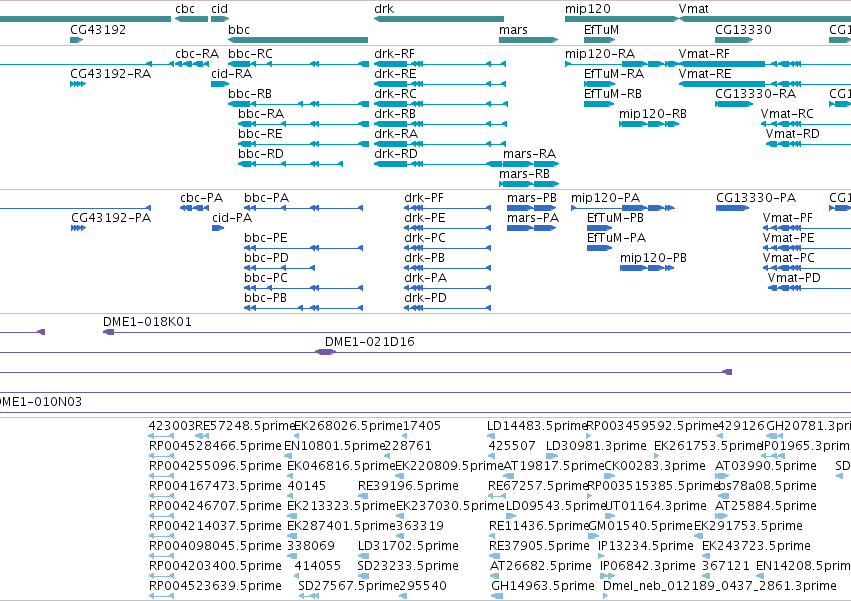
Task: Select the mip120-PA coding sequence
Action: coord(623,208)
